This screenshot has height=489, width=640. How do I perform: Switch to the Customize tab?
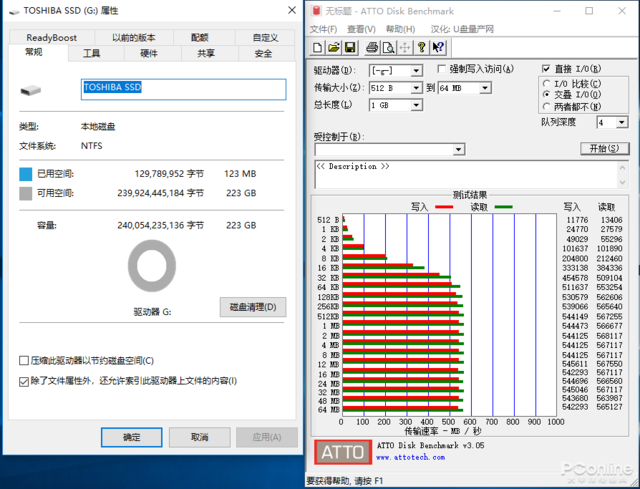265,38
